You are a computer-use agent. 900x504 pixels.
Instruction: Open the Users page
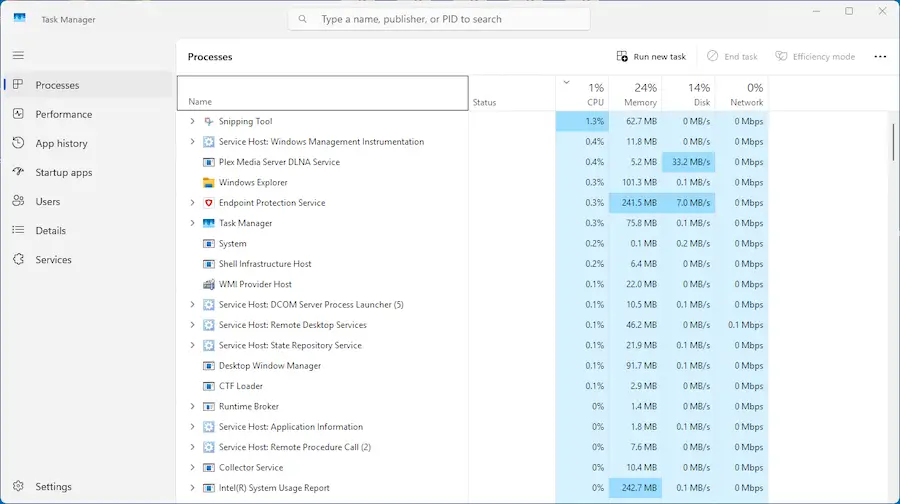tap(87, 201)
